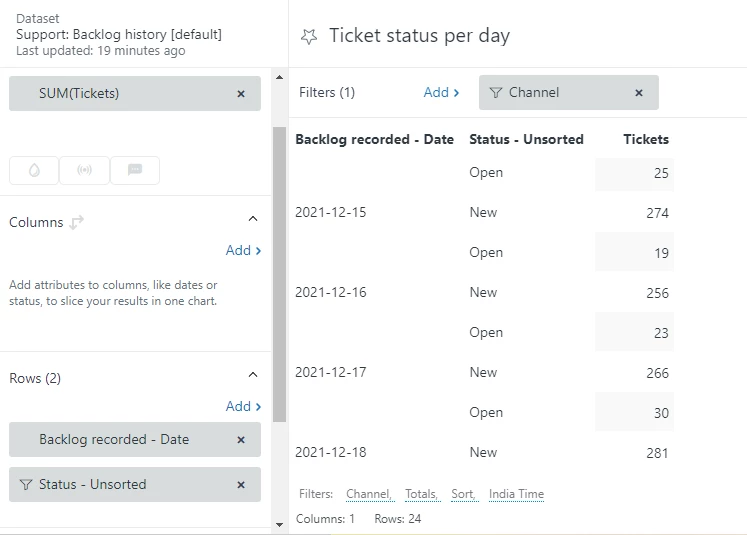Click the broadcast signal icon button
Screen dimensions: 747x535
84,170
